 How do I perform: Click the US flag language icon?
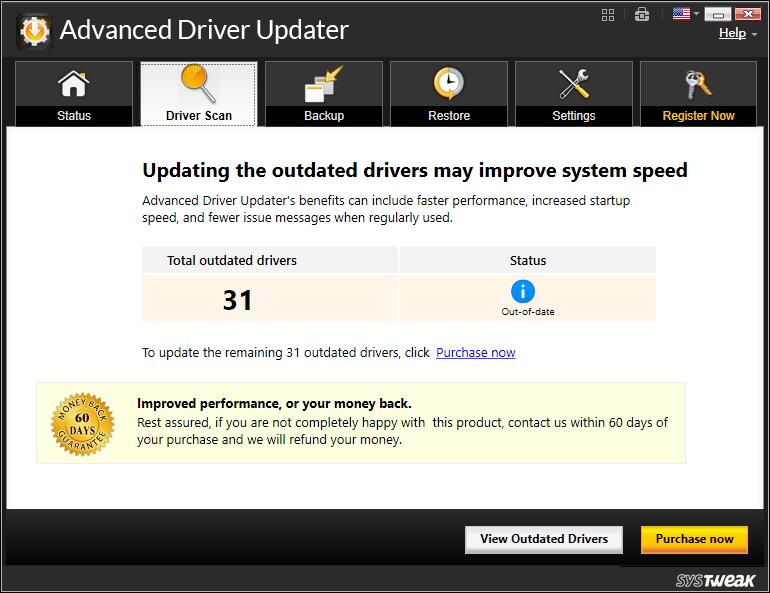tap(681, 14)
